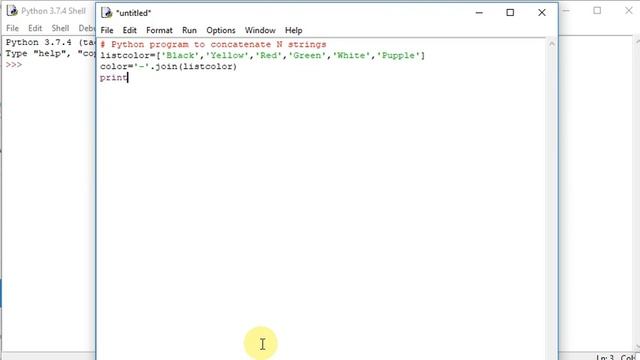This screenshot has height=360, width=640.
Task: Click the 'White' string in listcolor
Action: [x=351, y=56]
